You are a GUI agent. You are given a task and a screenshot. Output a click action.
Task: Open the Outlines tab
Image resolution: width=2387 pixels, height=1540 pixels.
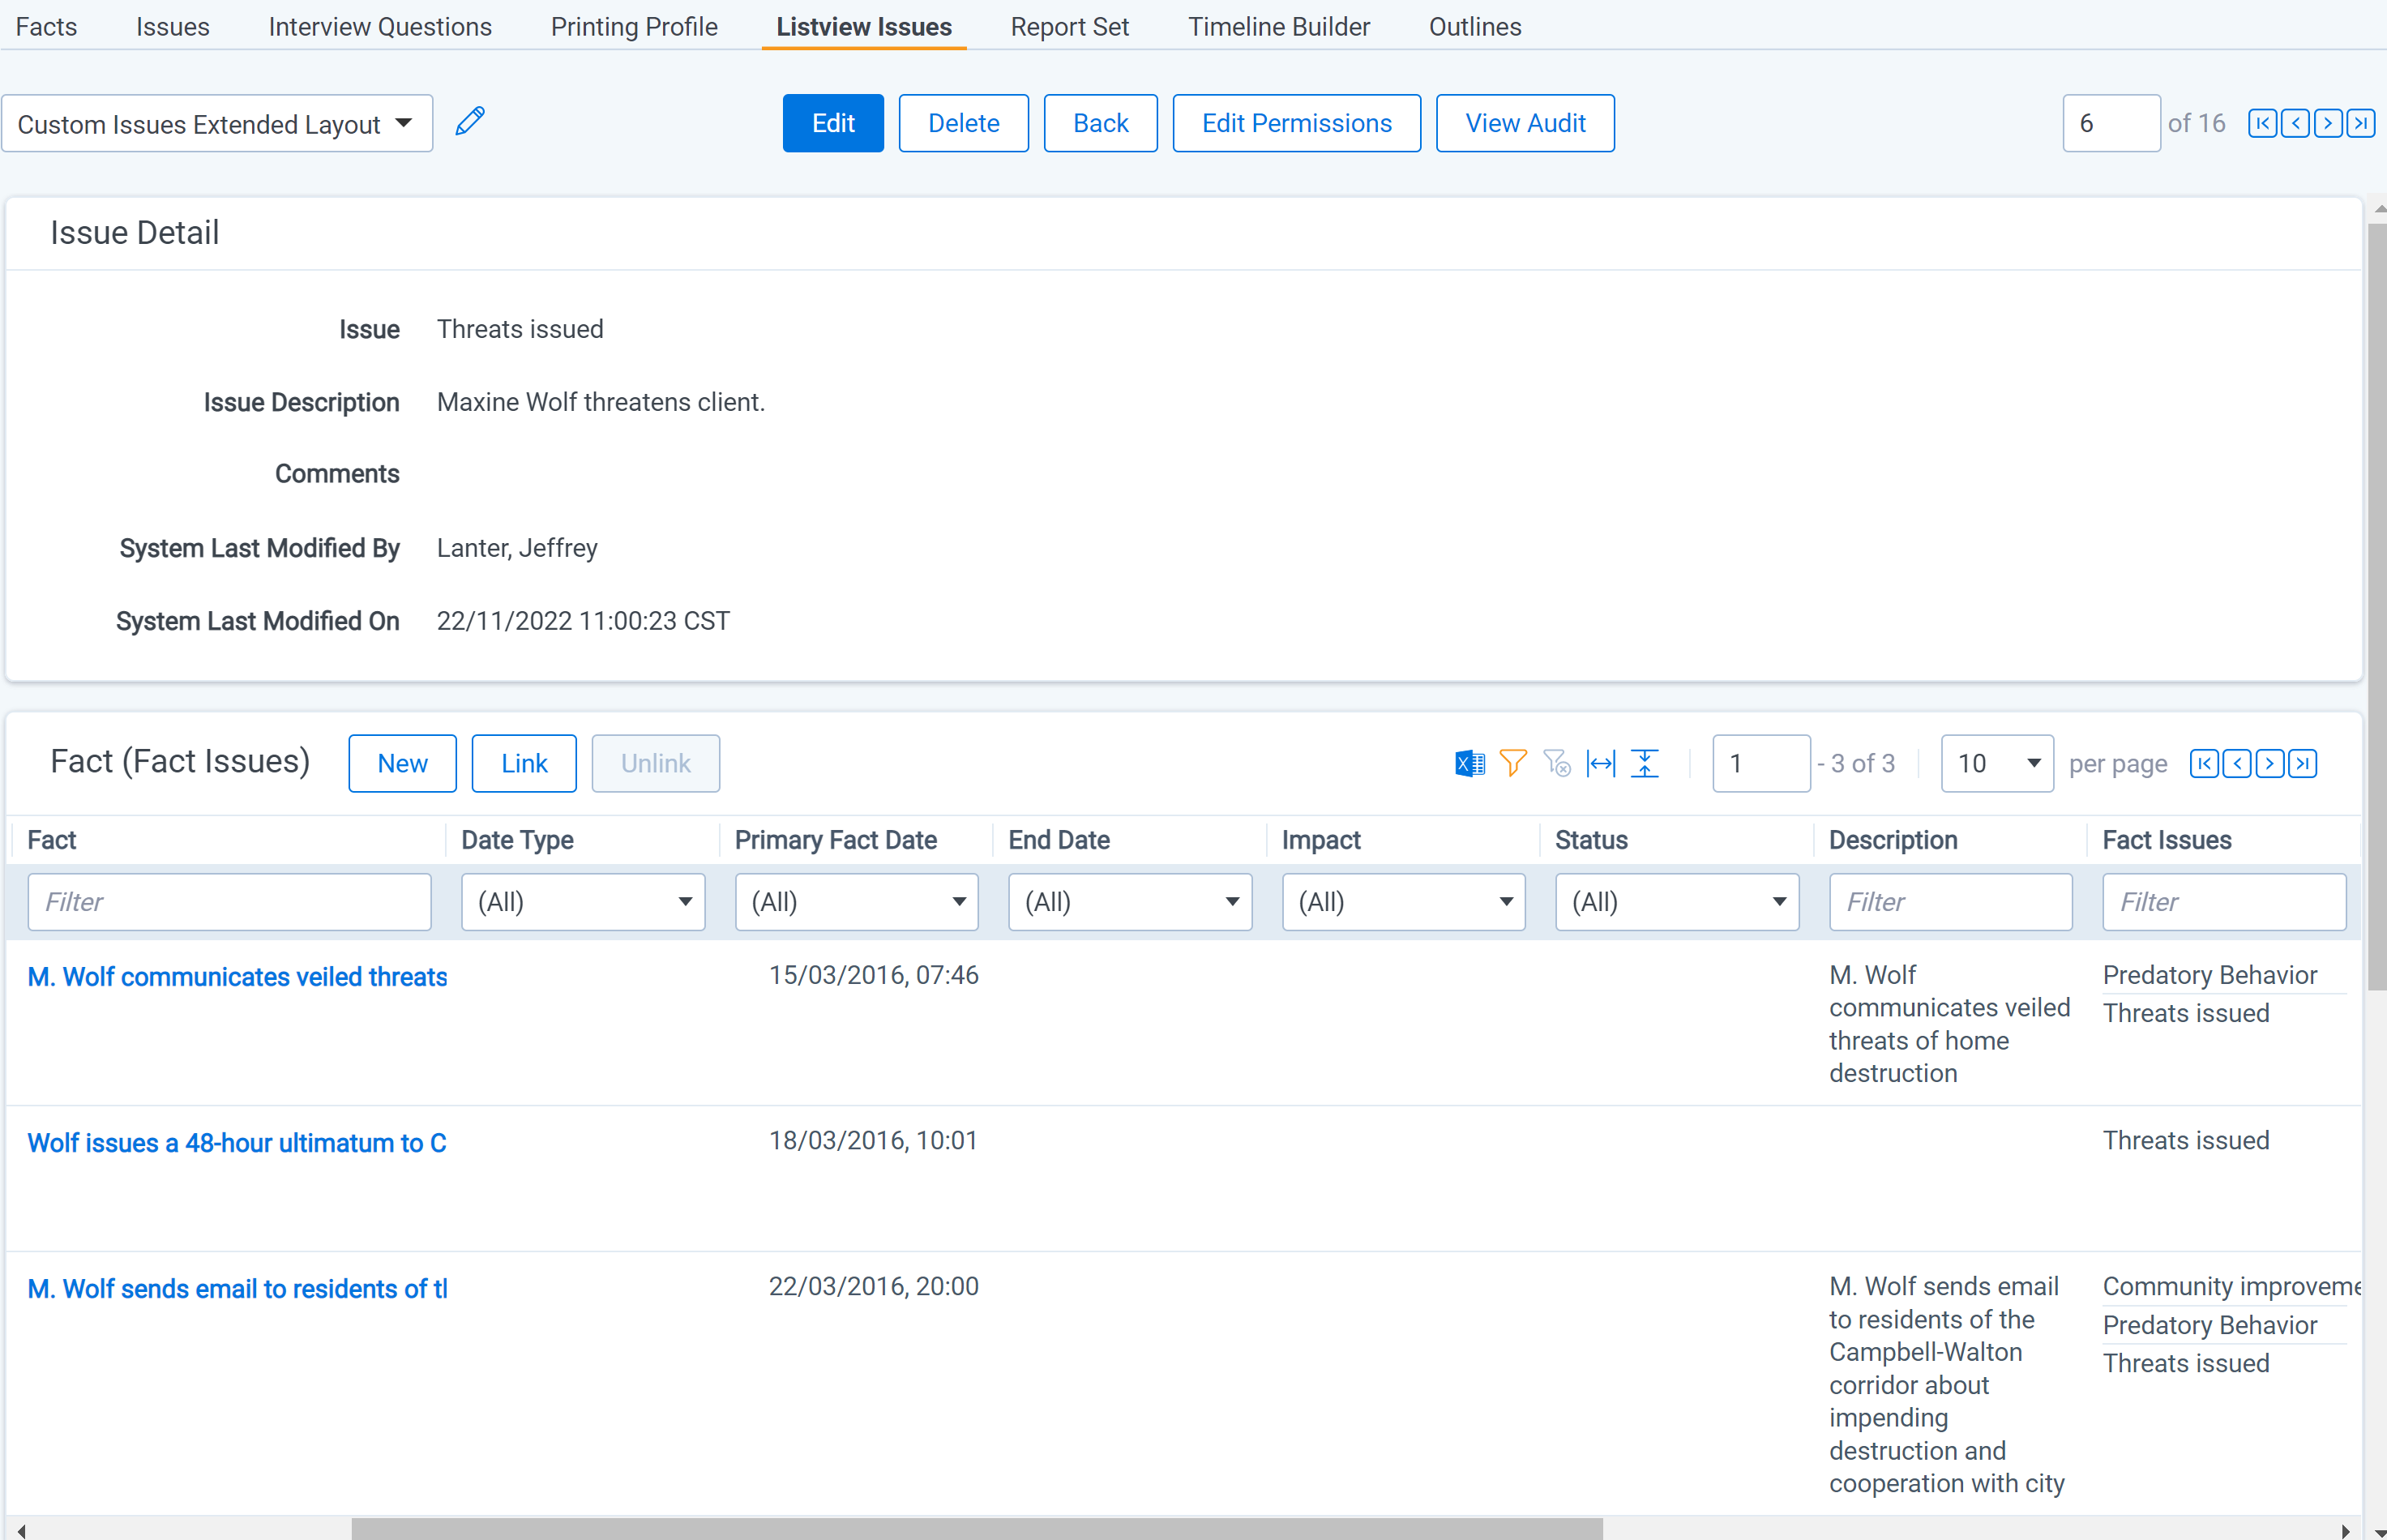tap(1475, 27)
